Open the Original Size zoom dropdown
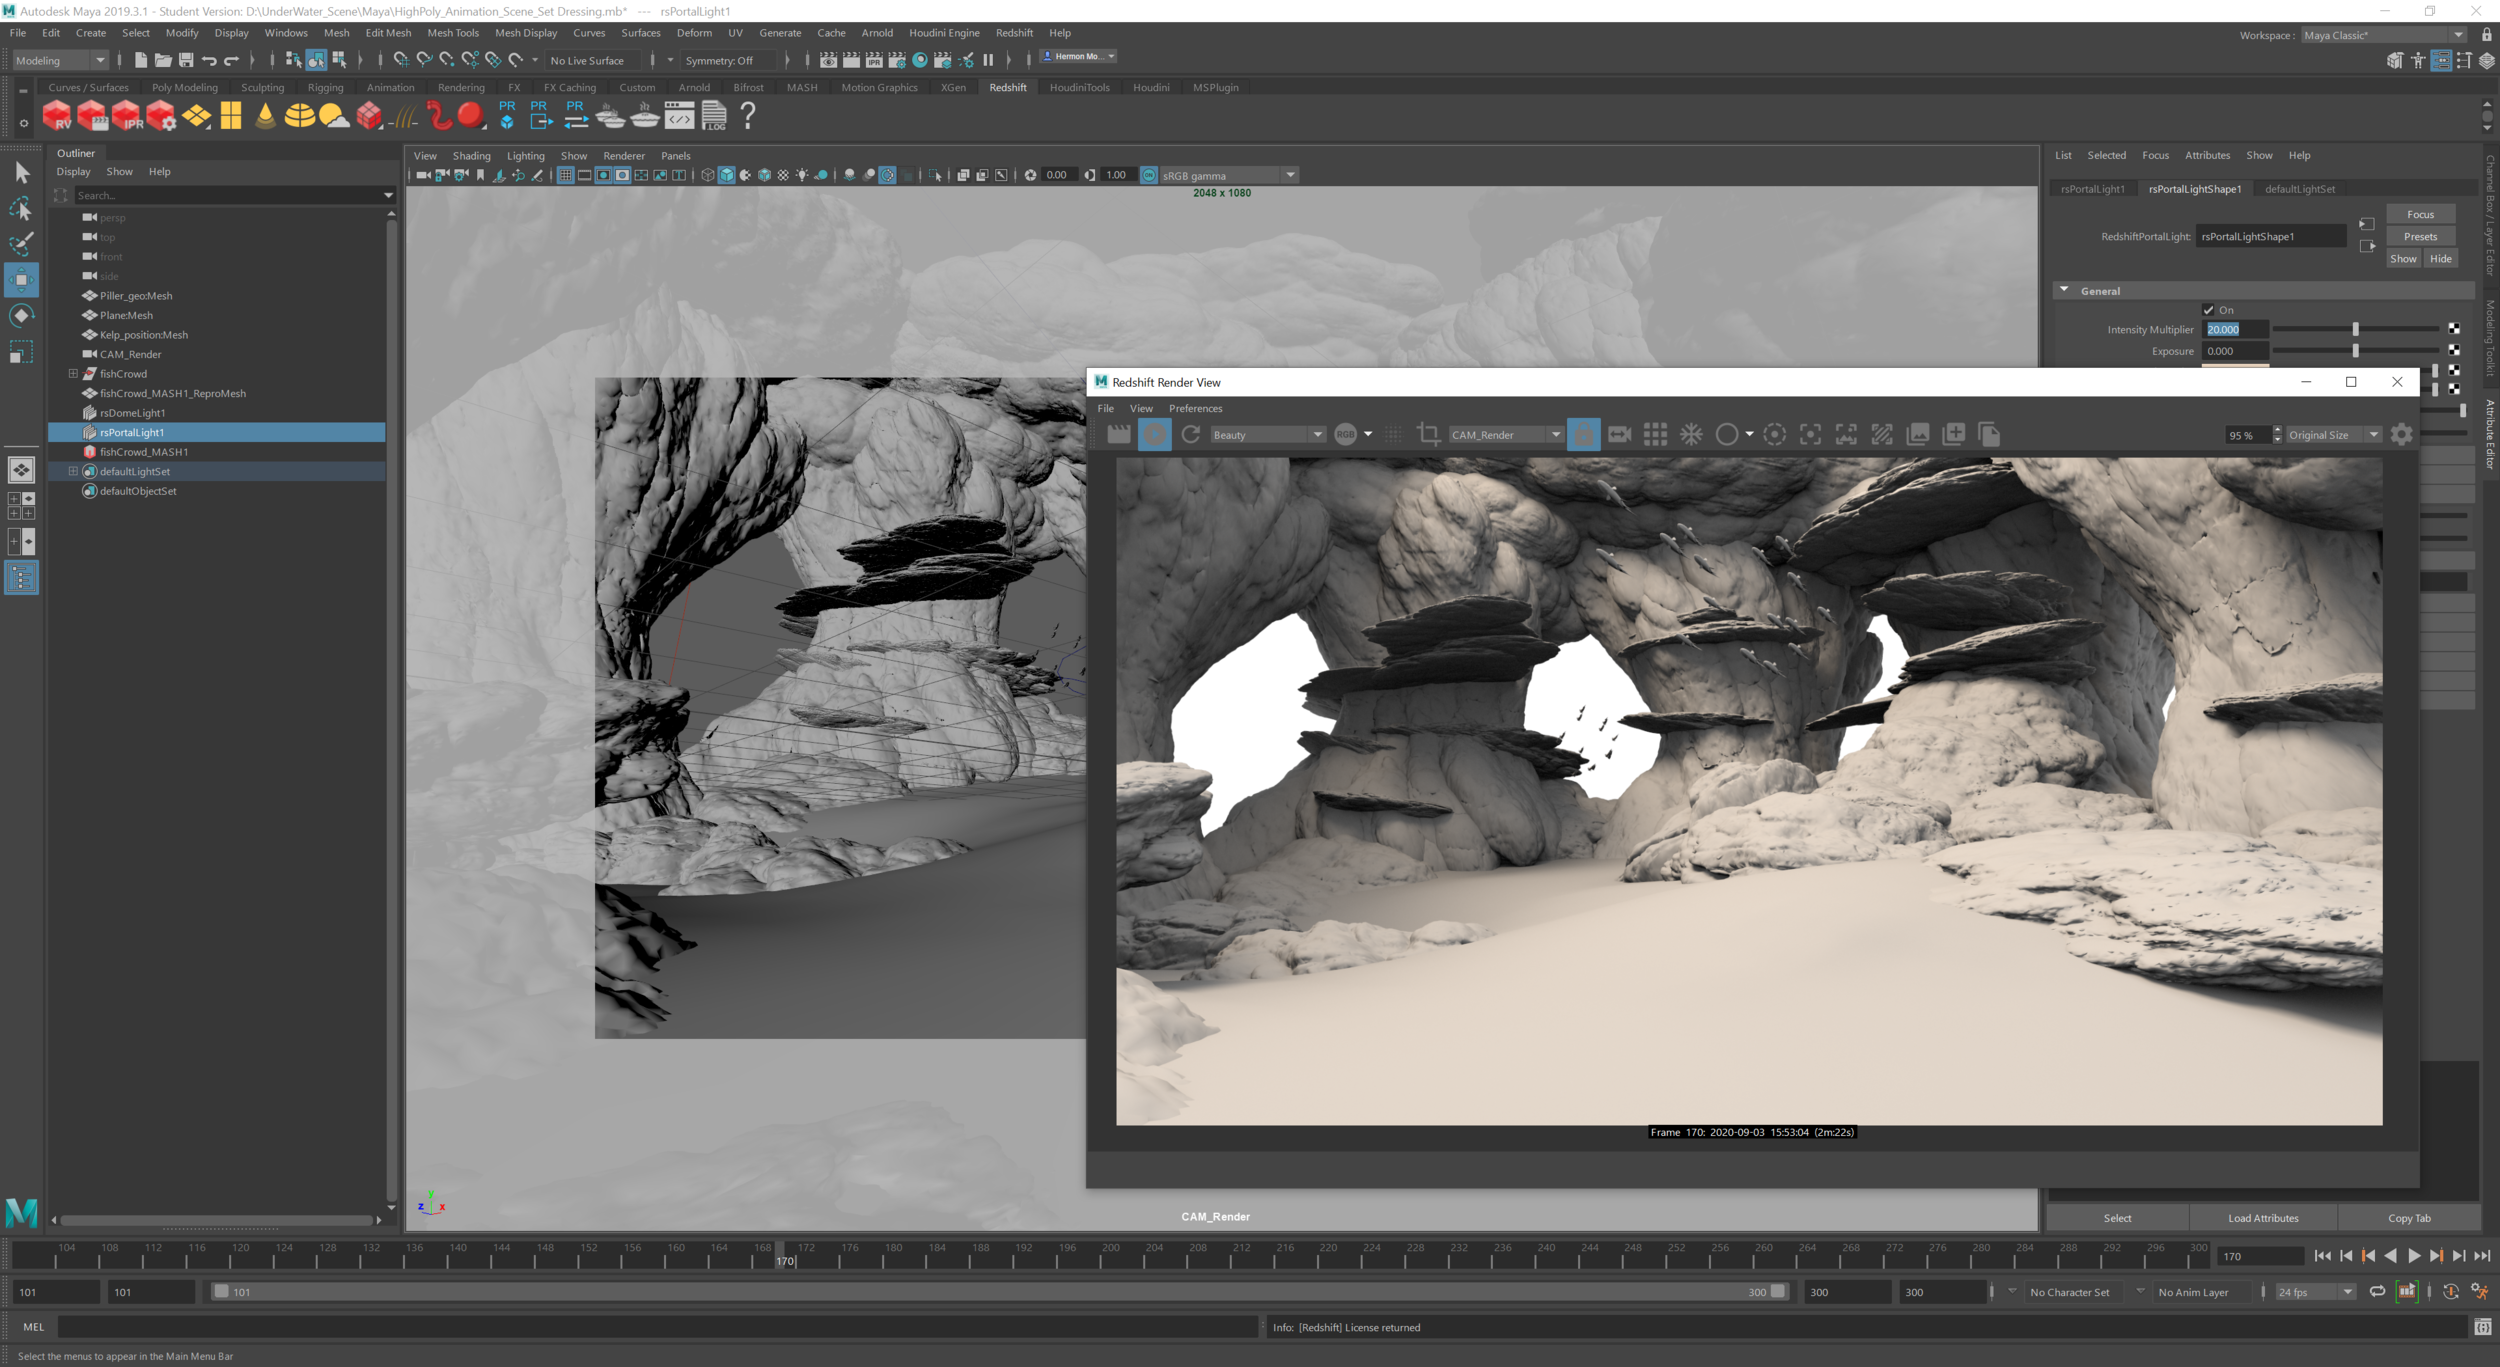 click(x=2330, y=434)
